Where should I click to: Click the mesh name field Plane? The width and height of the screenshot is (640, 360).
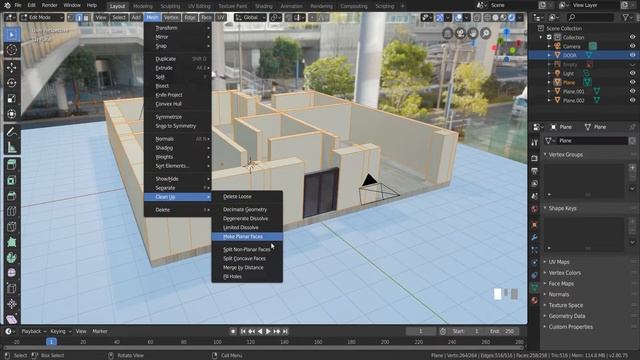coord(592,141)
